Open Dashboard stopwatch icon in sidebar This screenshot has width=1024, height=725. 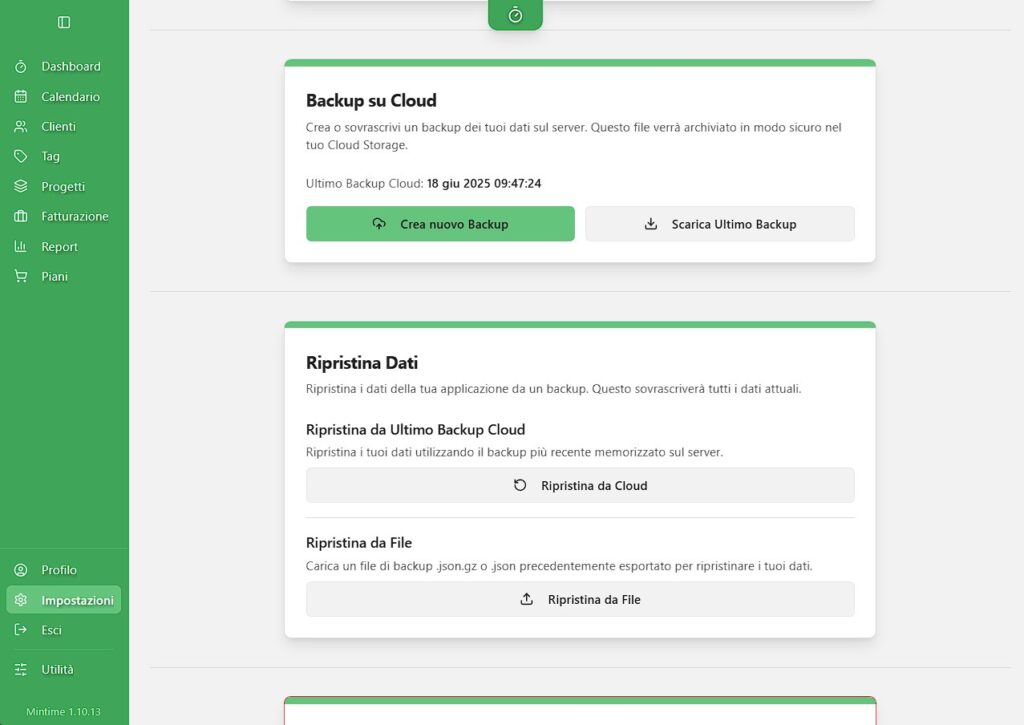21,67
